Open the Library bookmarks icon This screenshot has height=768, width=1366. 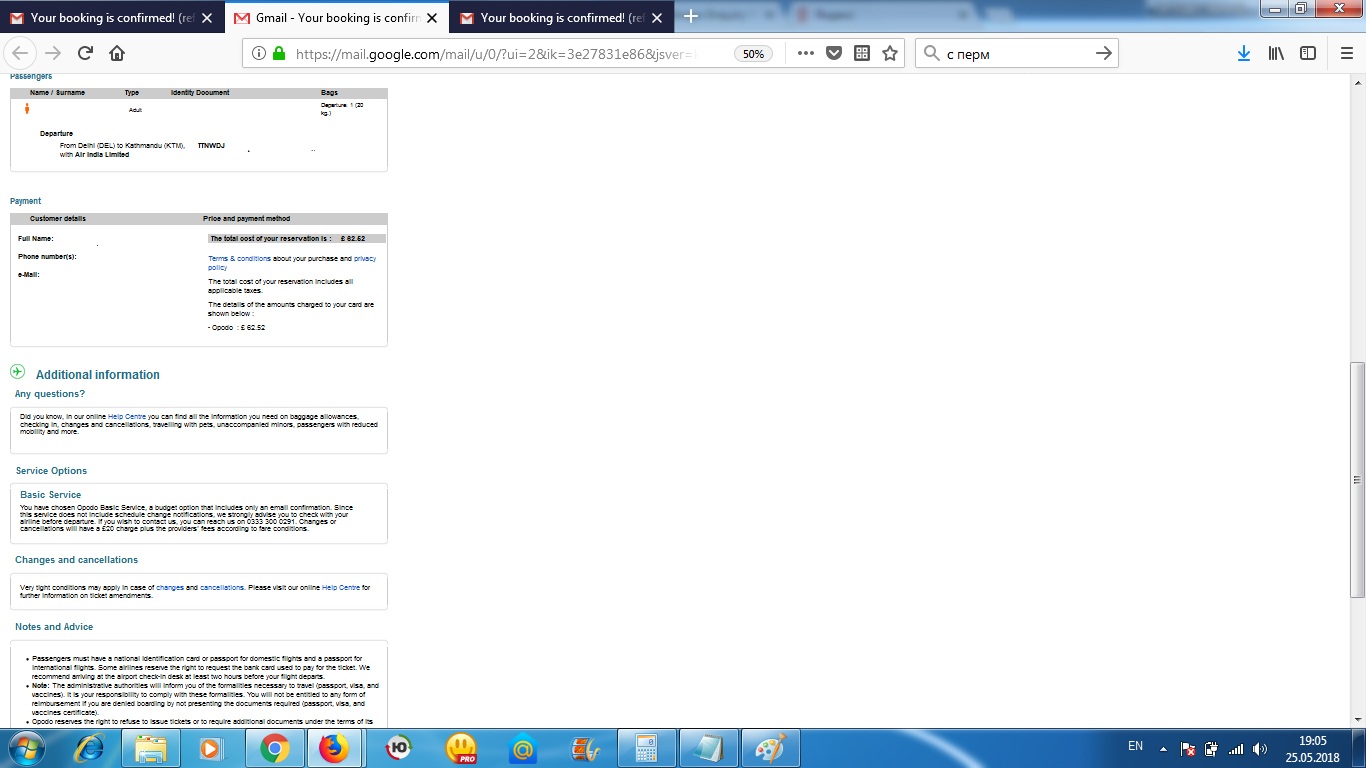tap(1276, 54)
